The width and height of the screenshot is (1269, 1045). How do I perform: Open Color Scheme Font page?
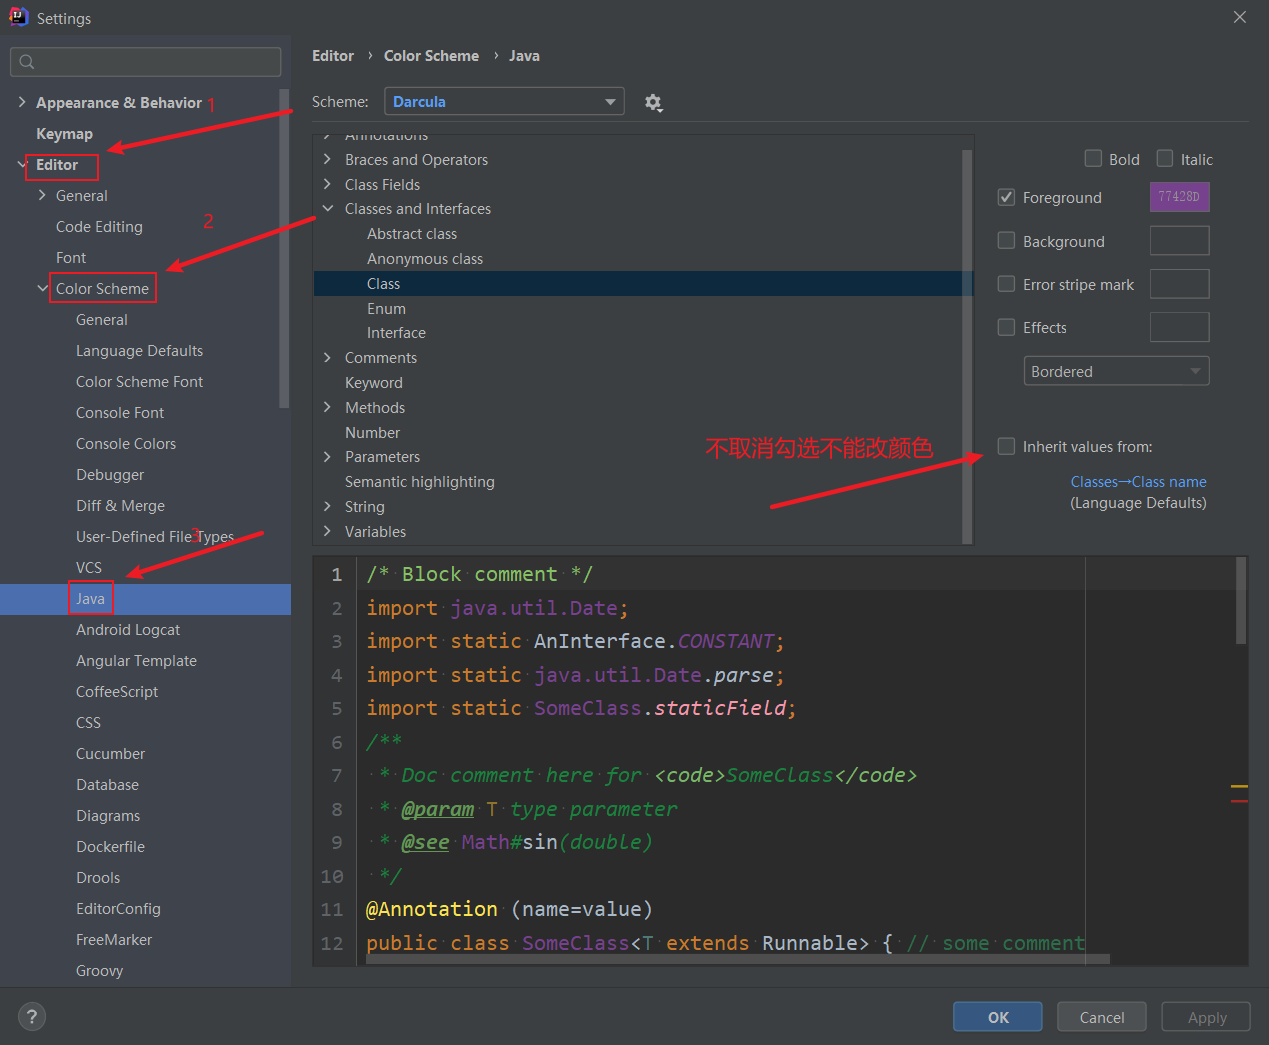click(x=139, y=381)
